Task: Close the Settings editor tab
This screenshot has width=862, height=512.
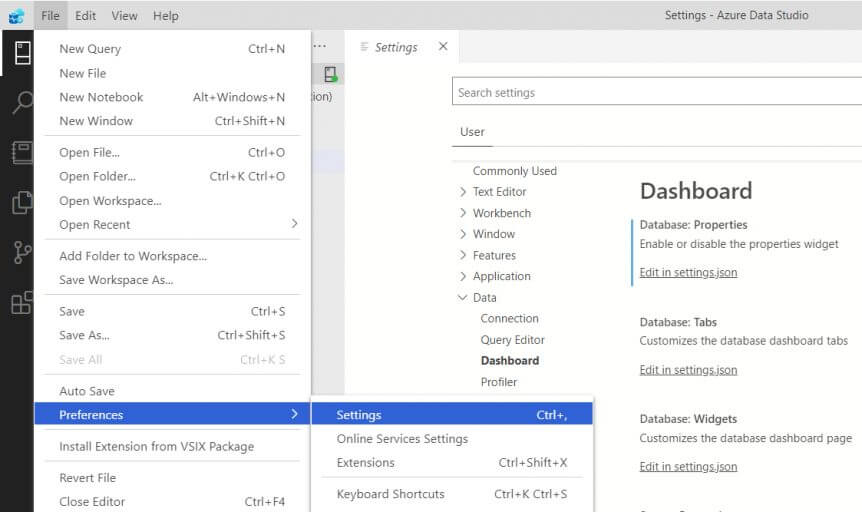Action: (443, 47)
